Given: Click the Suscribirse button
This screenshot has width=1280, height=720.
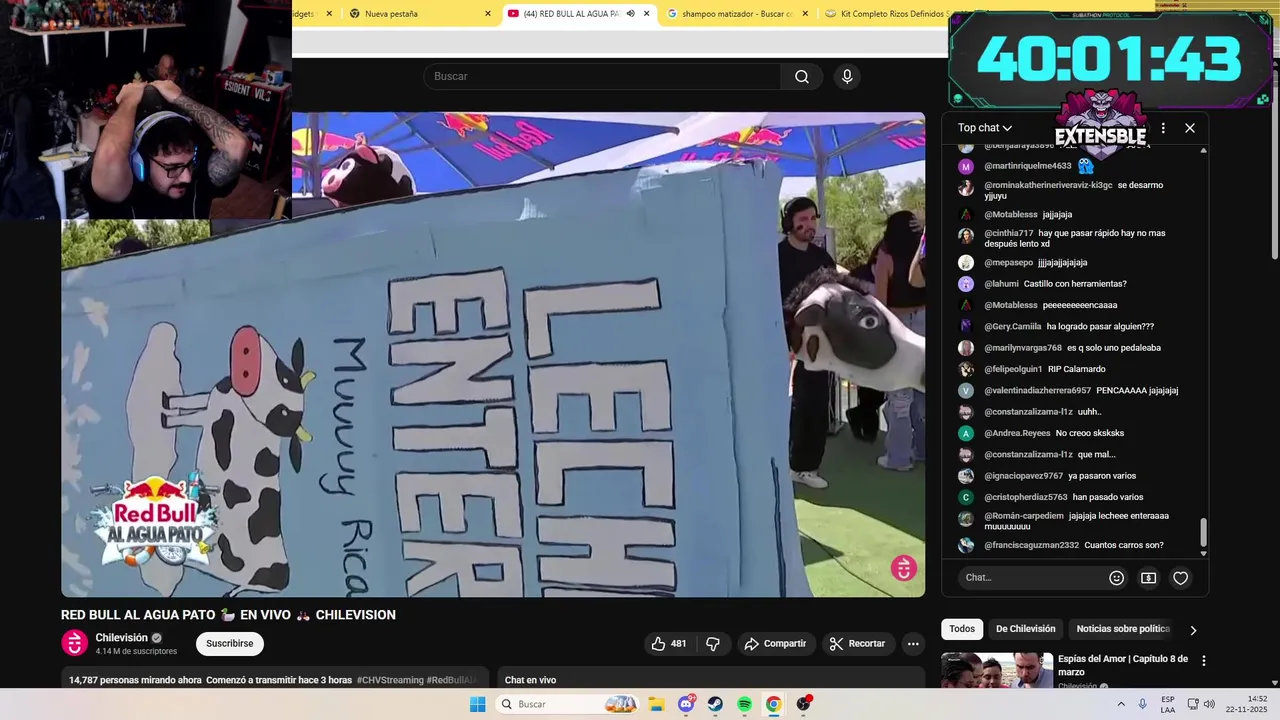Looking at the screenshot, I should [x=230, y=644].
